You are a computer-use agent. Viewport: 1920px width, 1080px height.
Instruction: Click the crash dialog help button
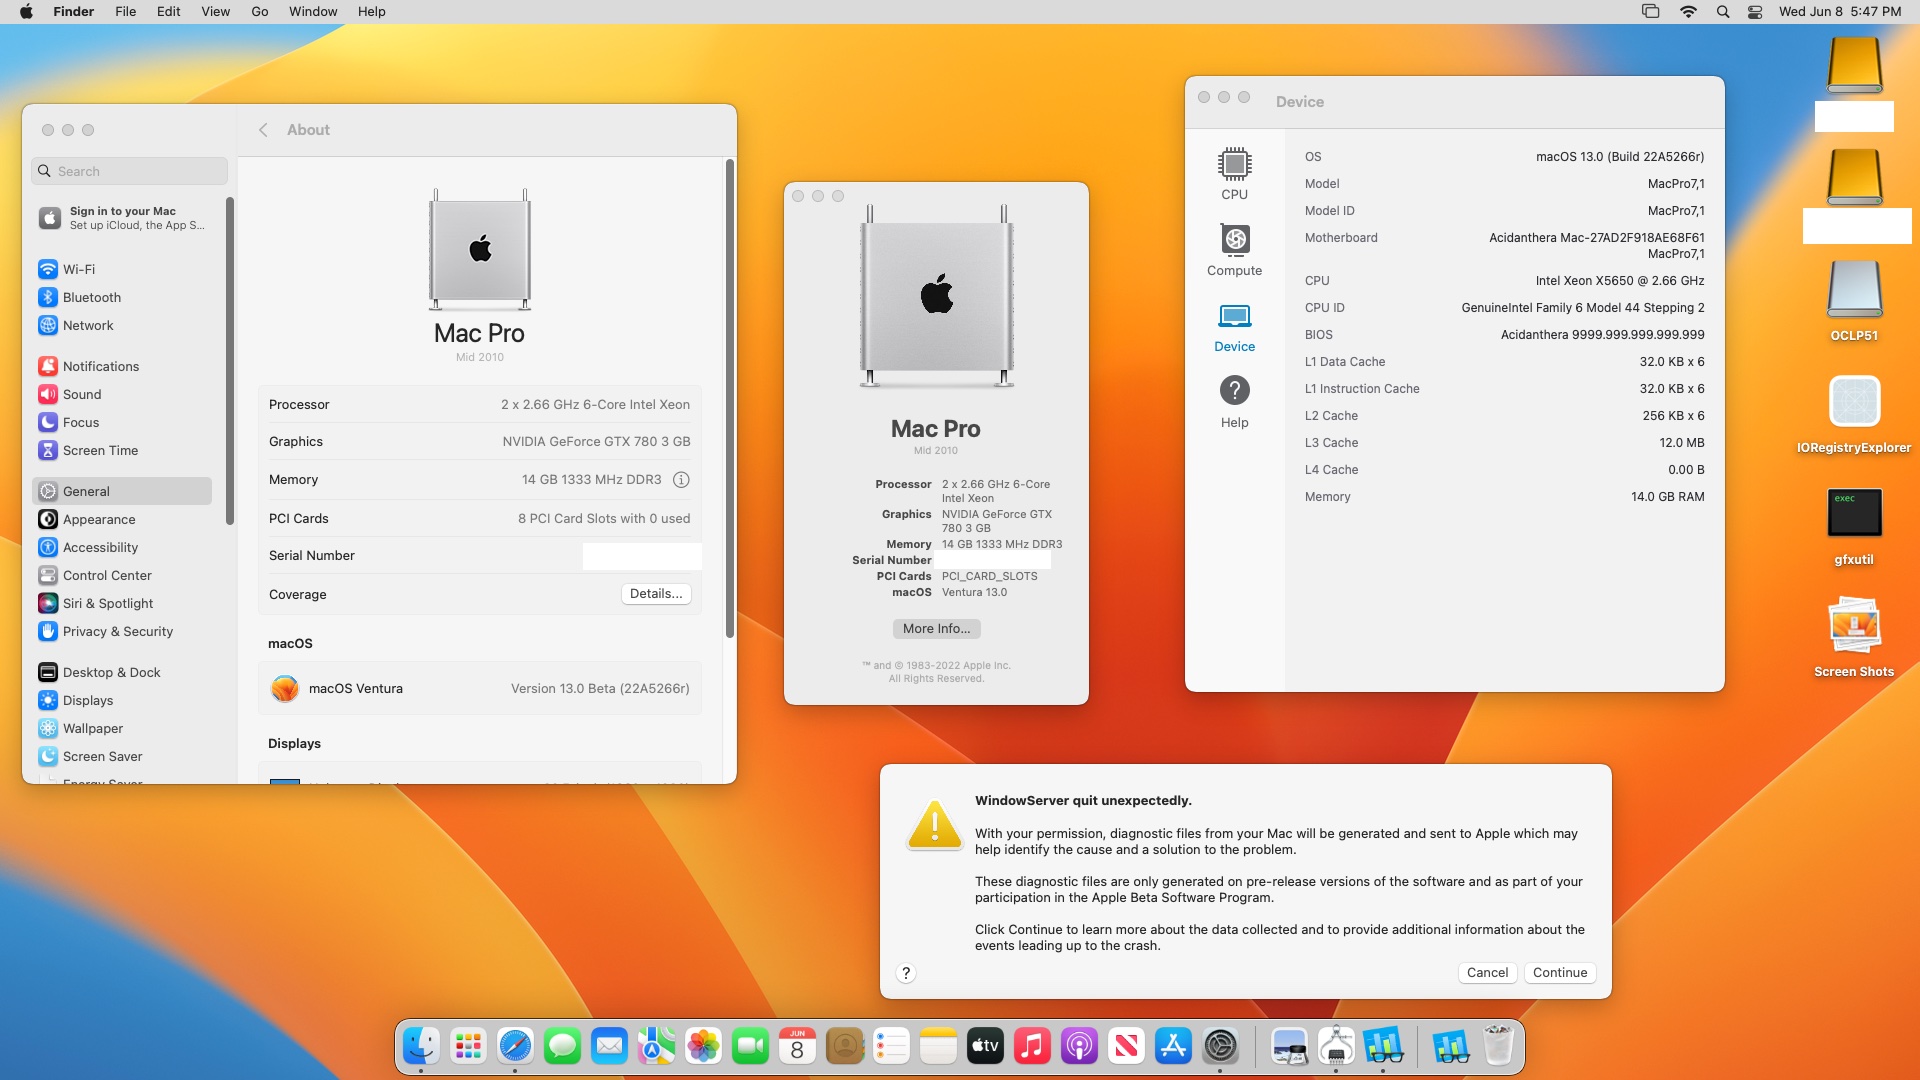tap(906, 973)
